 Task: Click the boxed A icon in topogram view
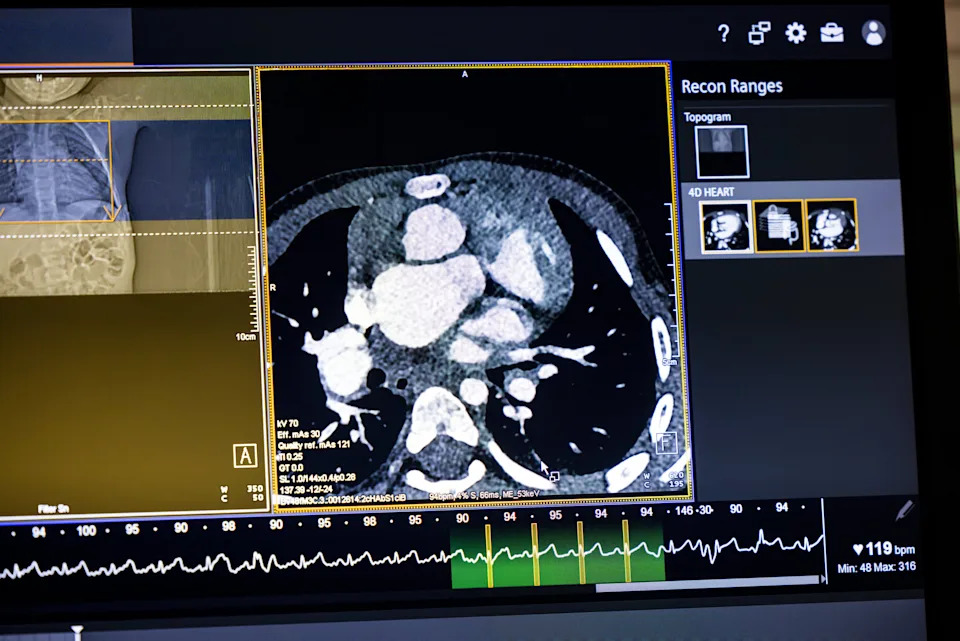click(245, 455)
